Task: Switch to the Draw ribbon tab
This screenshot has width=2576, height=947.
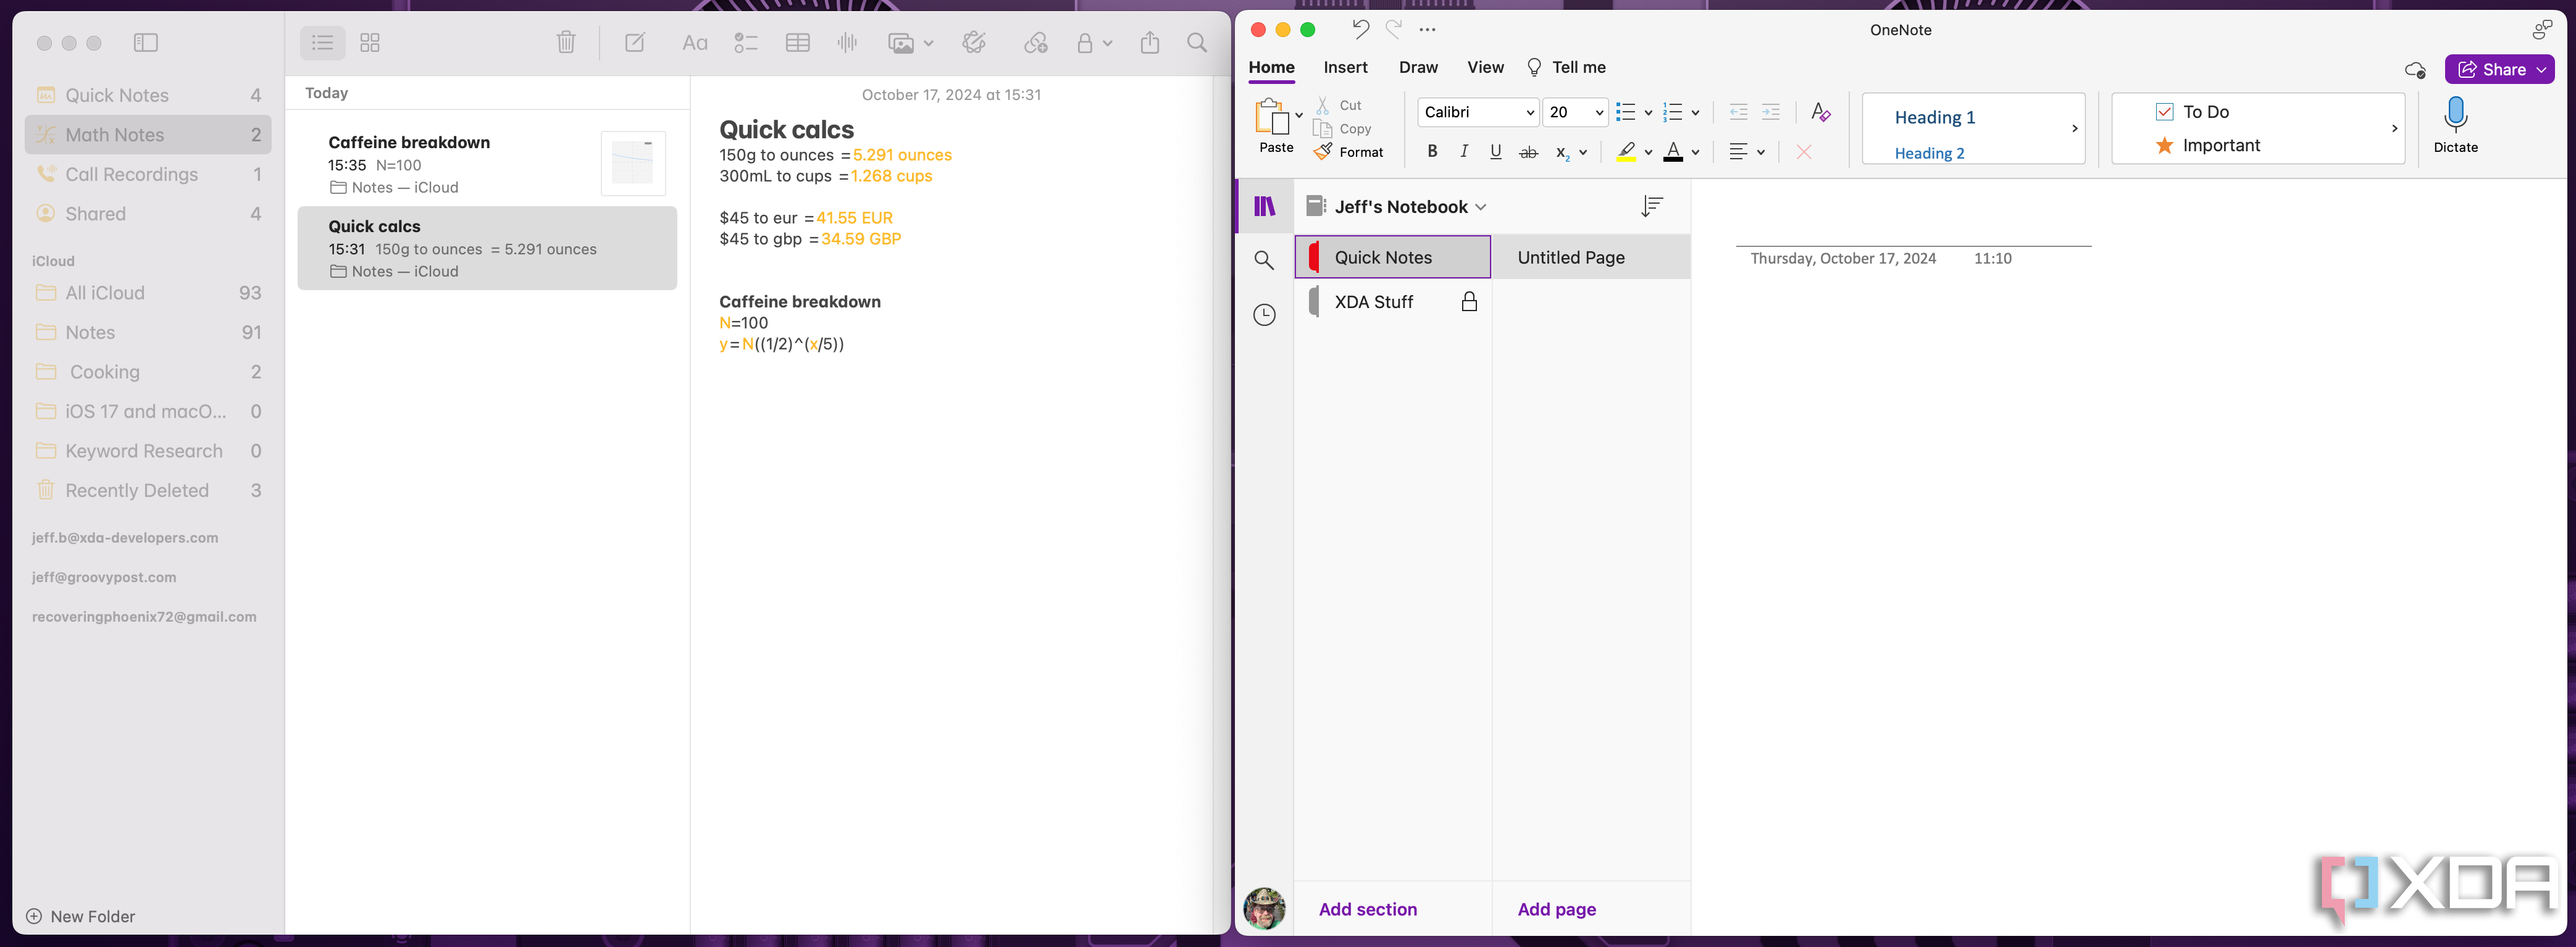Action: [x=1418, y=67]
